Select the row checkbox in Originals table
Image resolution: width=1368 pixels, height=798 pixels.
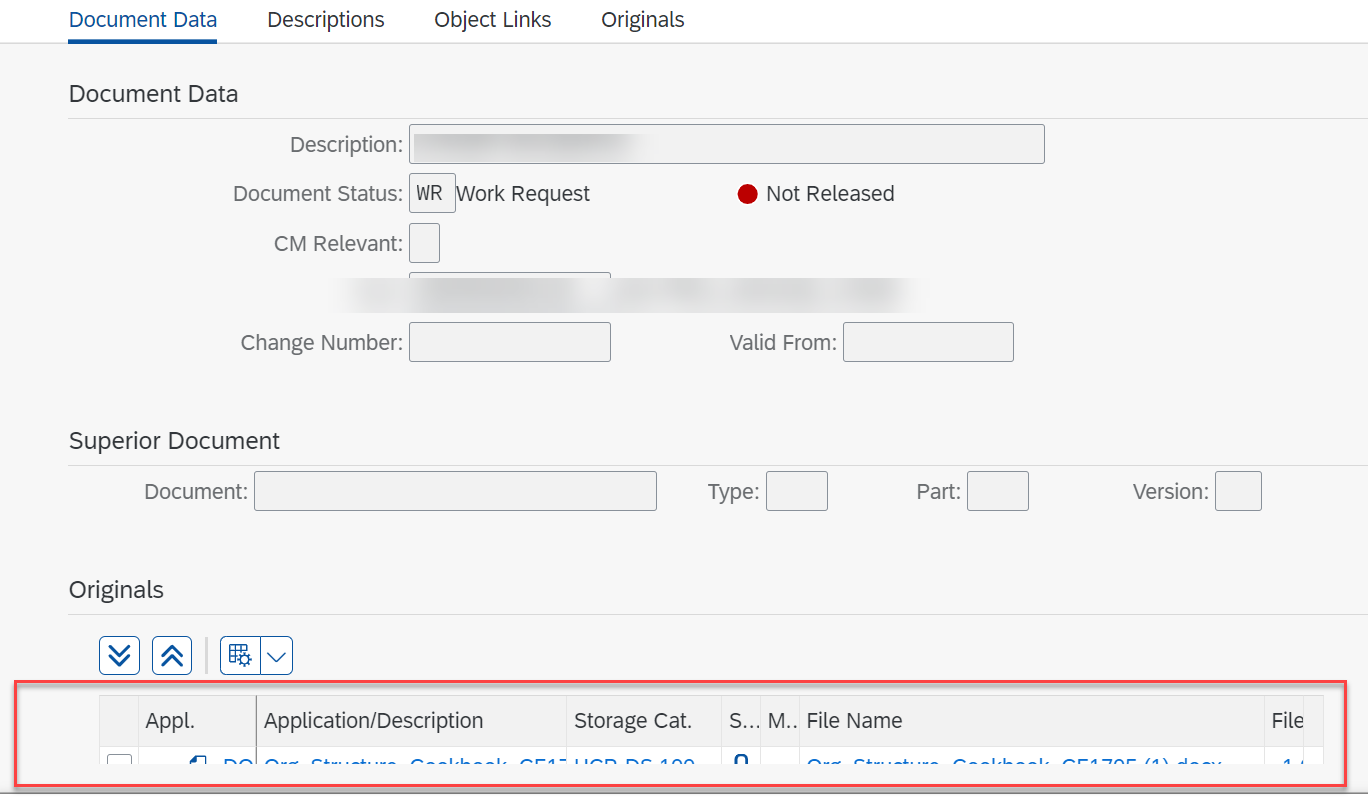pos(119,761)
